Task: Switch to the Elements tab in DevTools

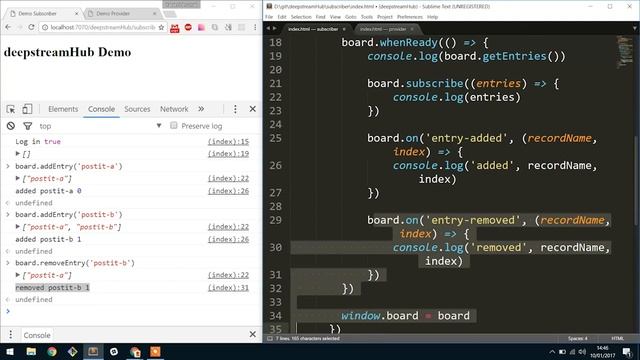Action: coord(63,109)
